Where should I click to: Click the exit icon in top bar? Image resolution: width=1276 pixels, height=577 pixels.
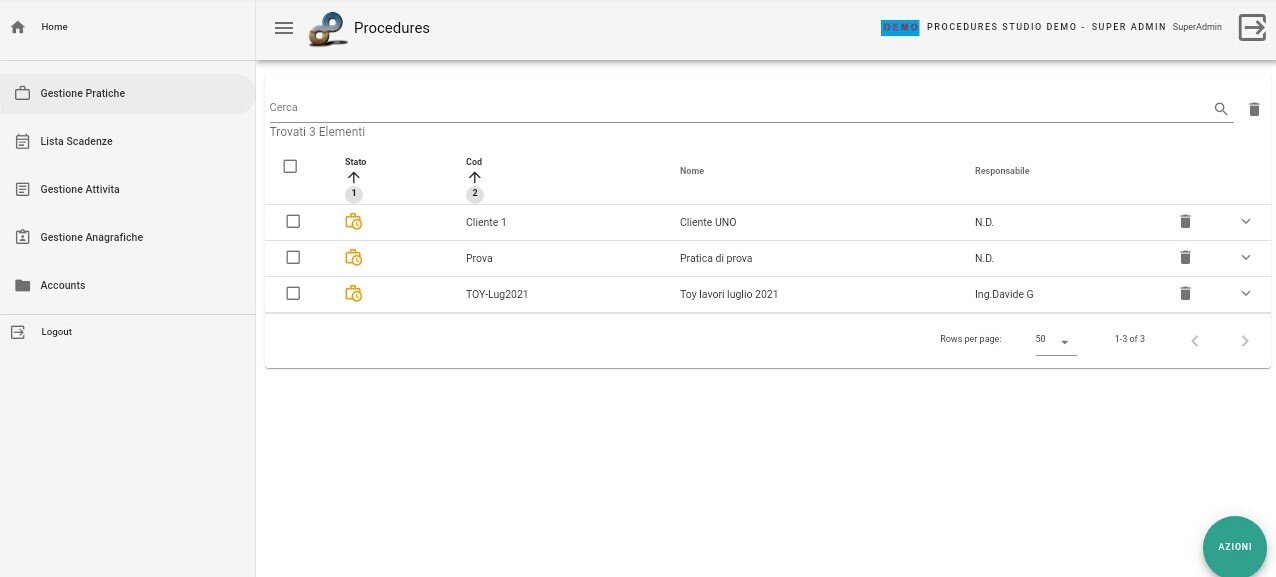click(1252, 27)
